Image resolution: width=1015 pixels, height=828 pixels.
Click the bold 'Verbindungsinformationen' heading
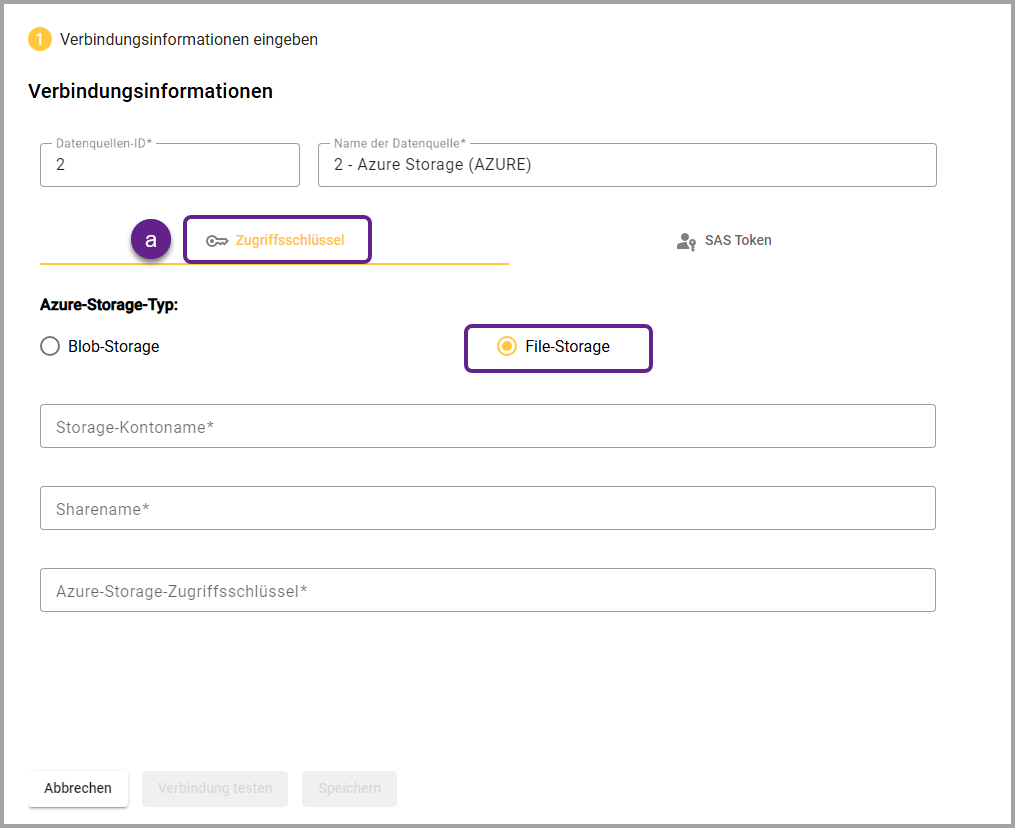point(150,91)
